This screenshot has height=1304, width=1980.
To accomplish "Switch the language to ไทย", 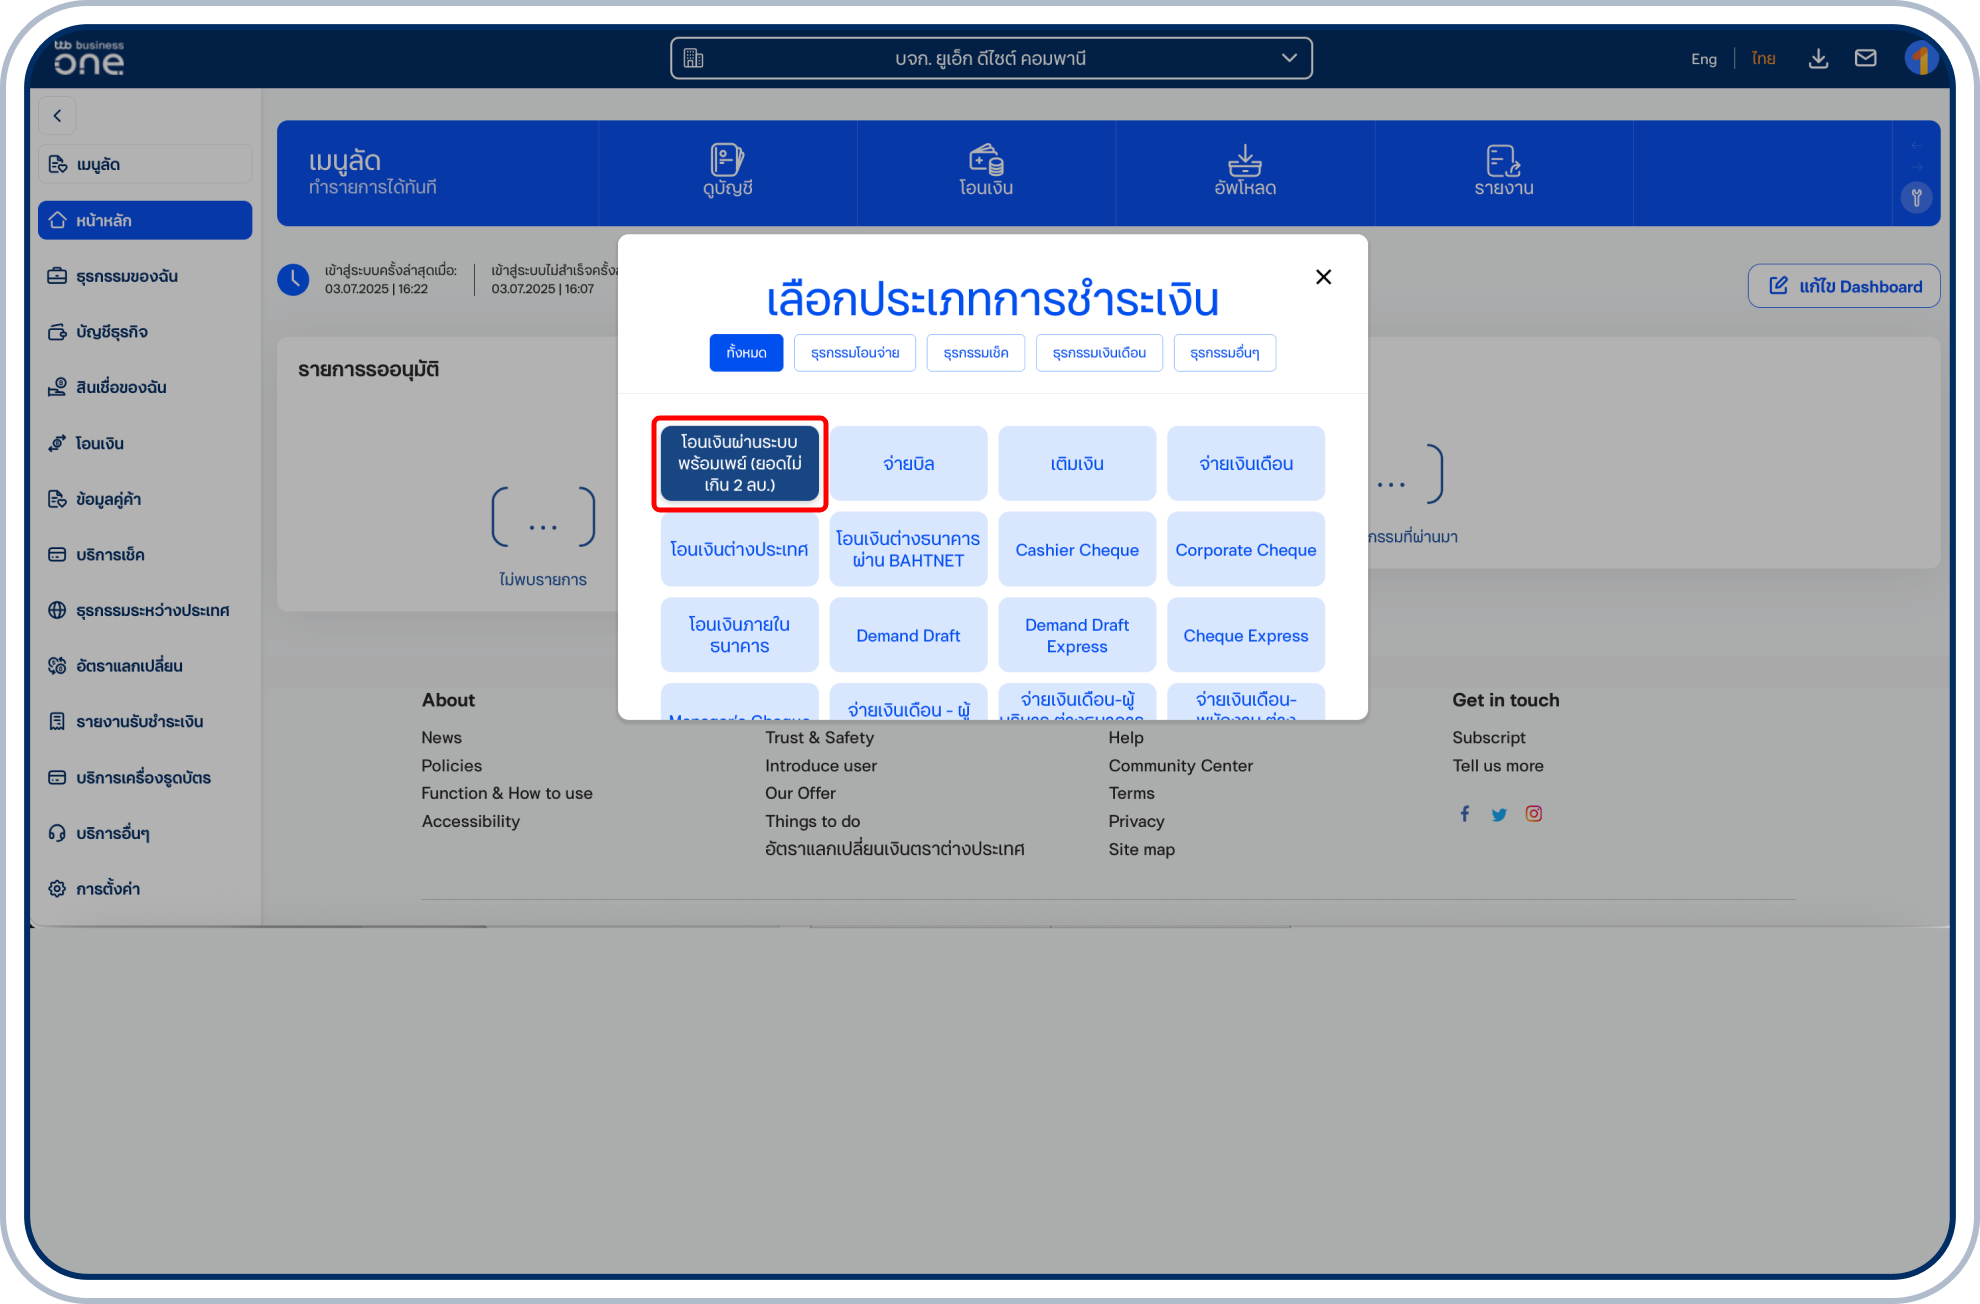I will click(1763, 59).
